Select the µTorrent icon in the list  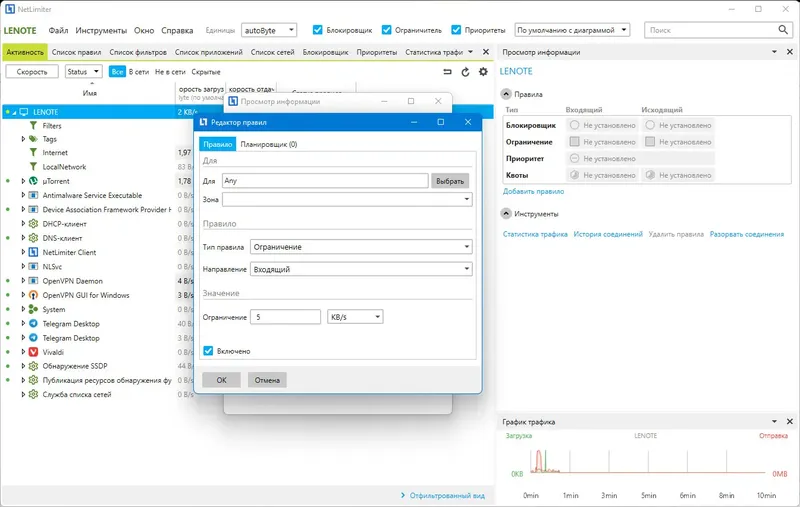coord(33,181)
